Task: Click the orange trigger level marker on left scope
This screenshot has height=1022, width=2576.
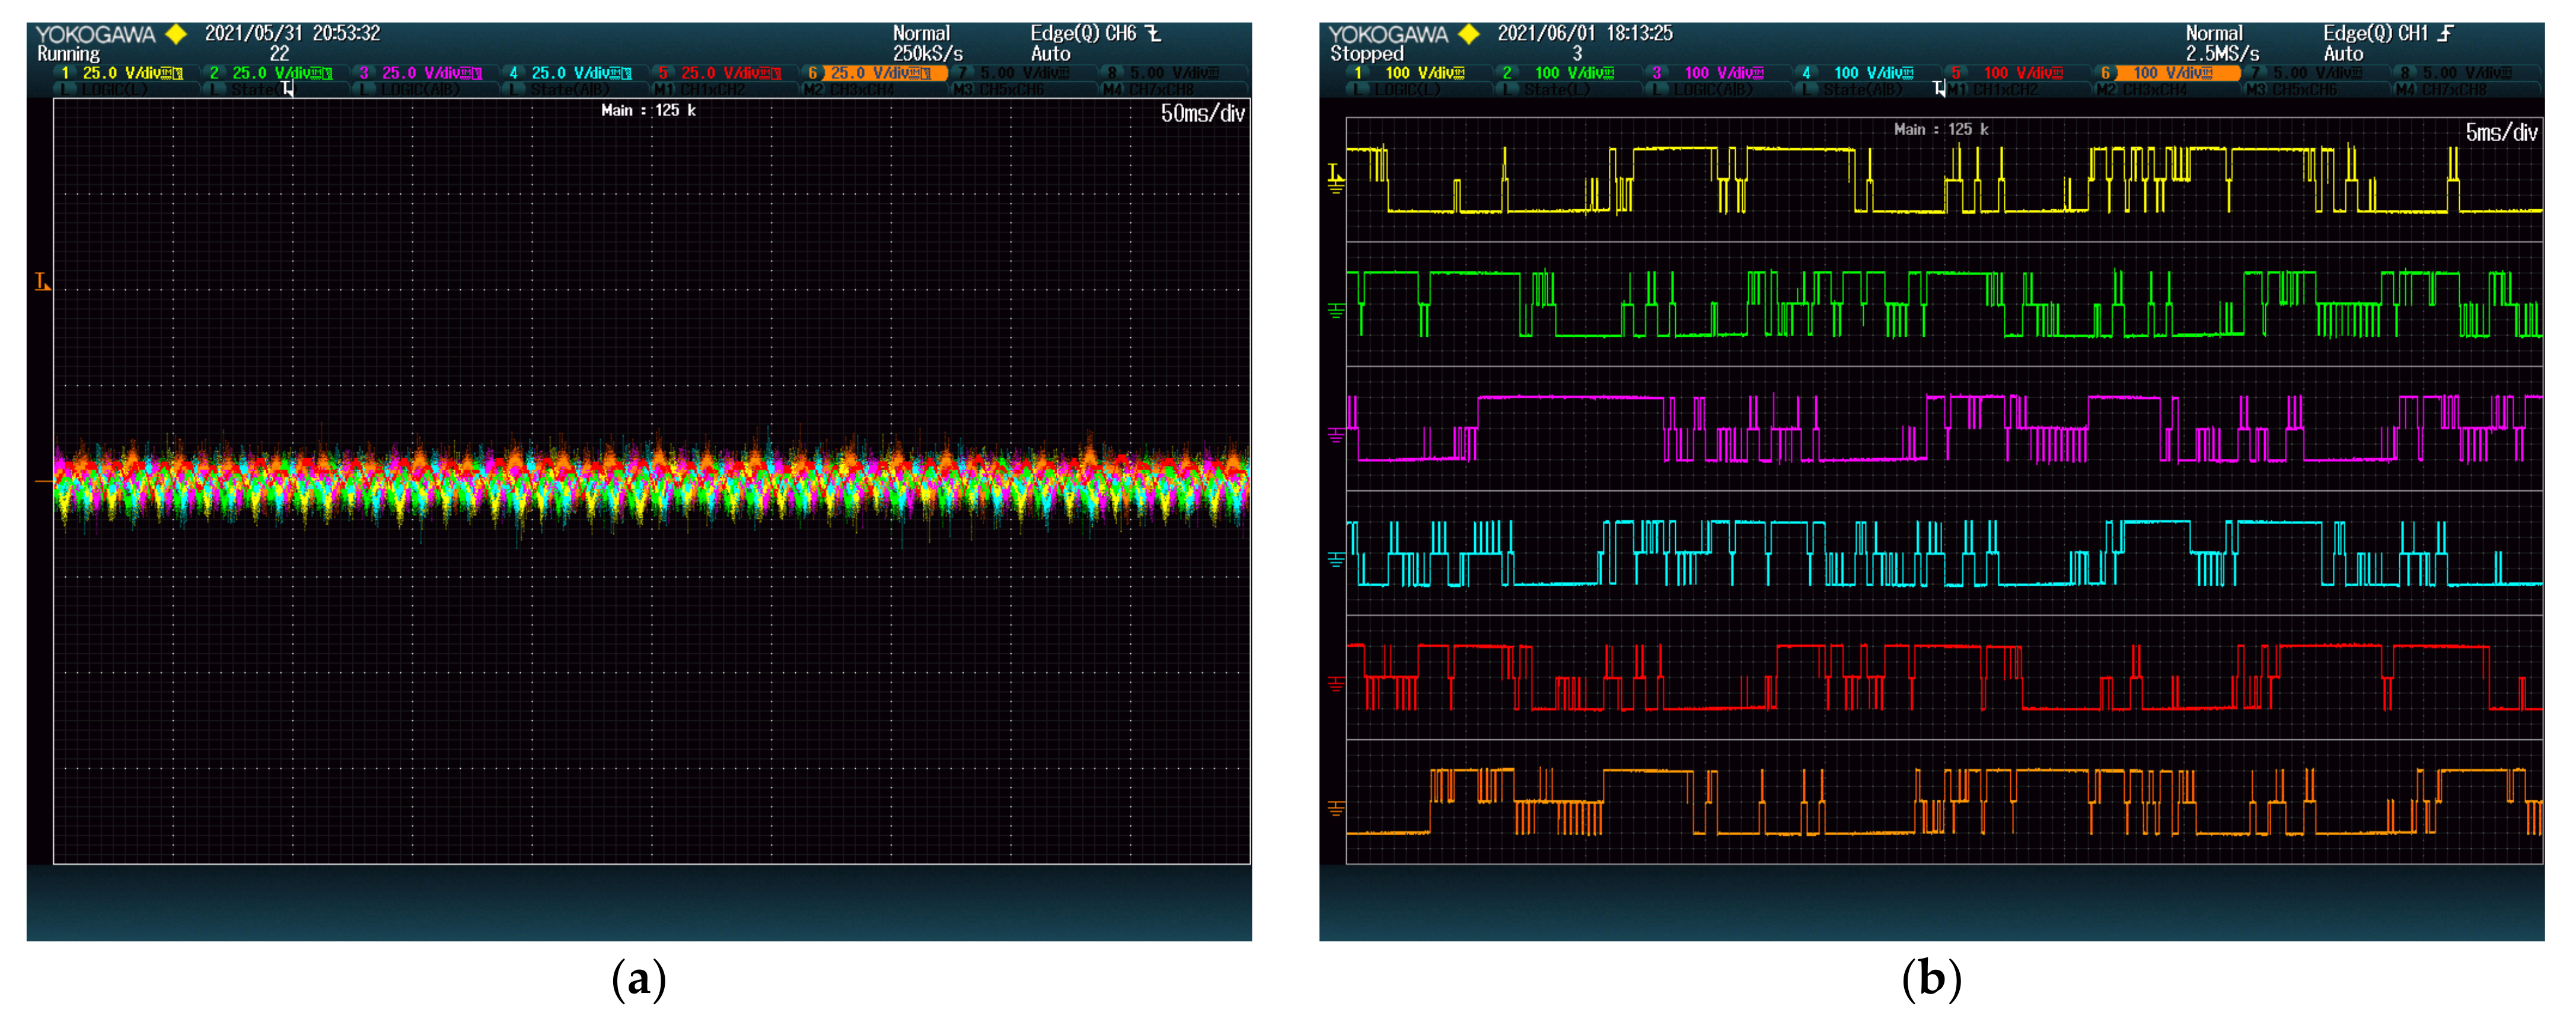Action: coord(42,282)
